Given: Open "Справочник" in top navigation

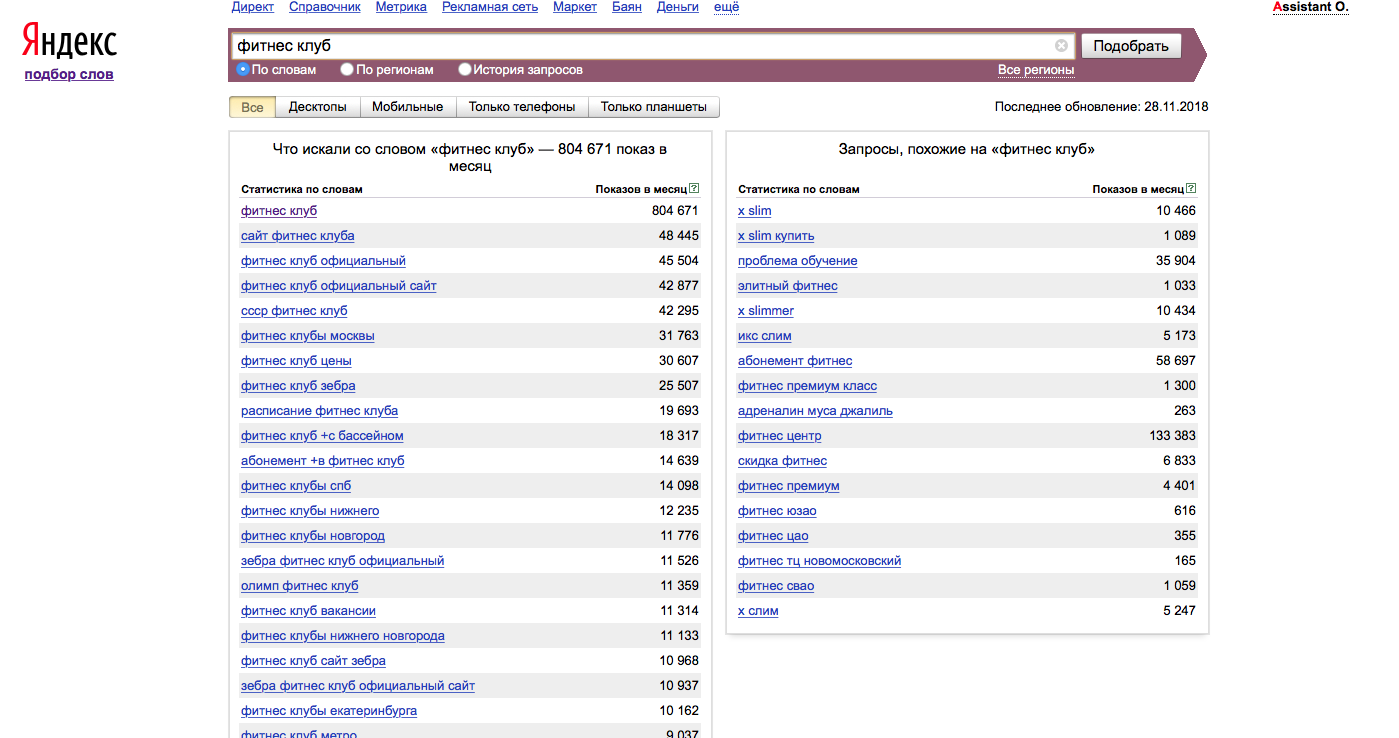Looking at the screenshot, I should click(325, 7).
